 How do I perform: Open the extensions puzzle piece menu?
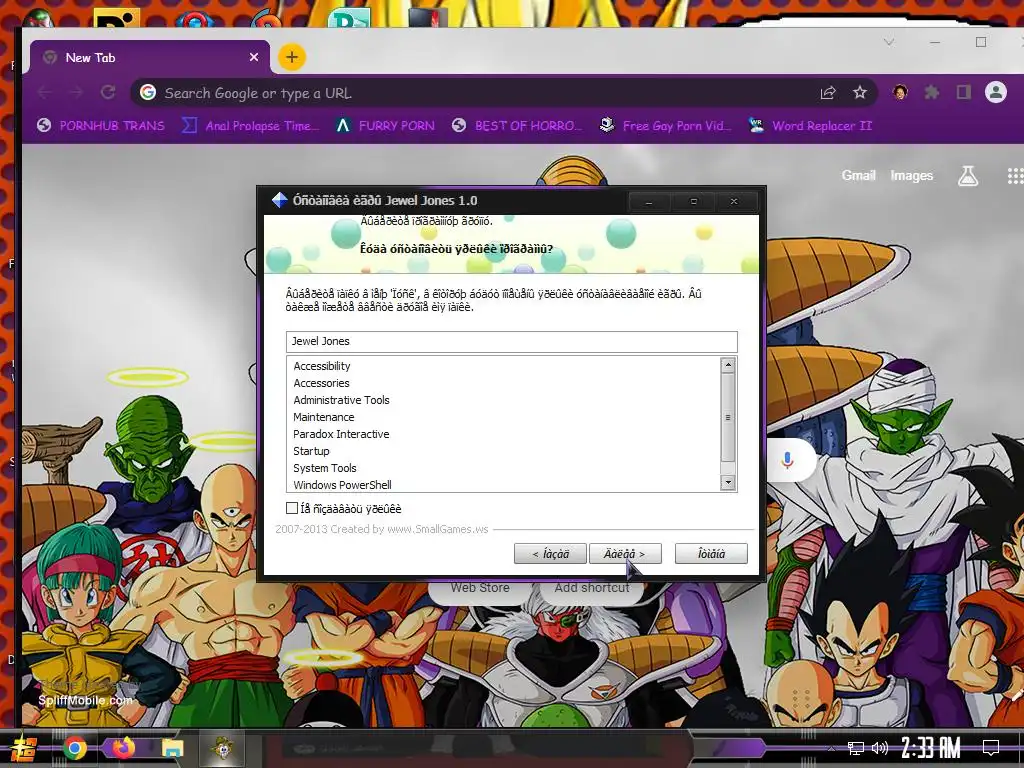(x=932, y=93)
